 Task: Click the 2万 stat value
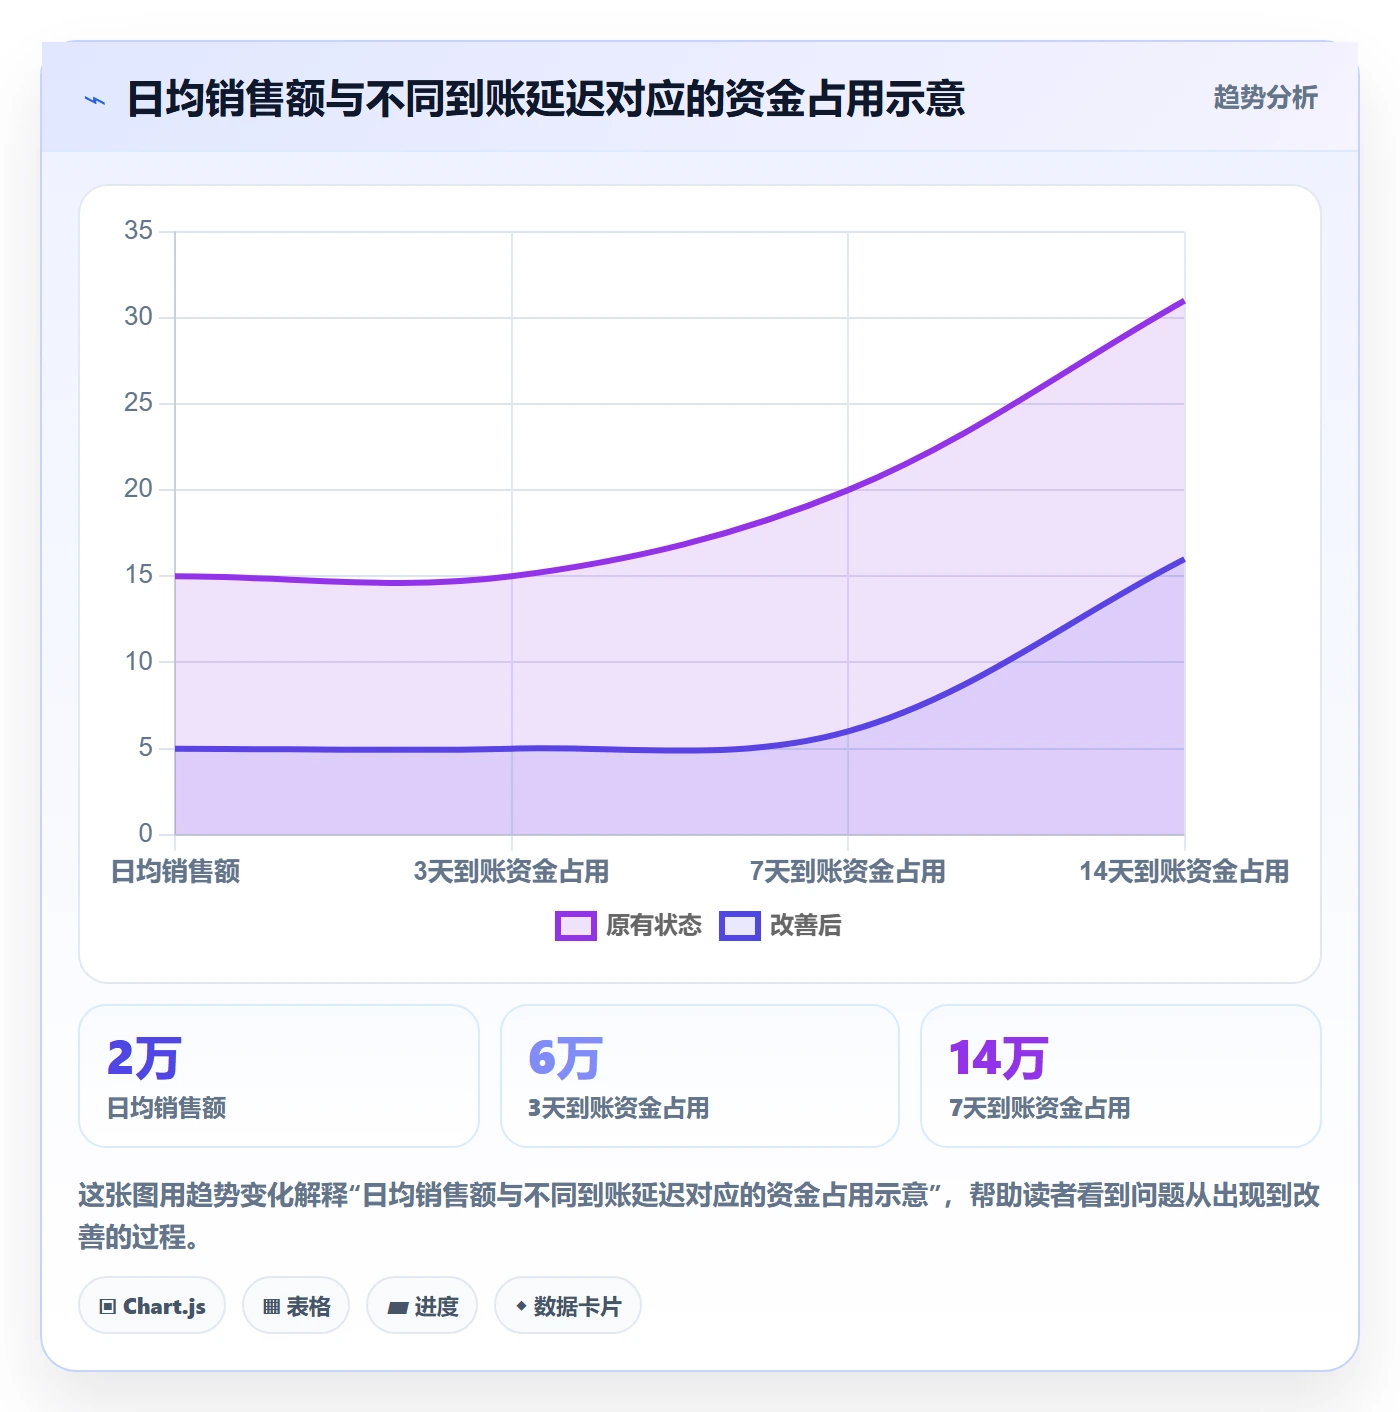pyautogui.click(x=144, y=1058)
